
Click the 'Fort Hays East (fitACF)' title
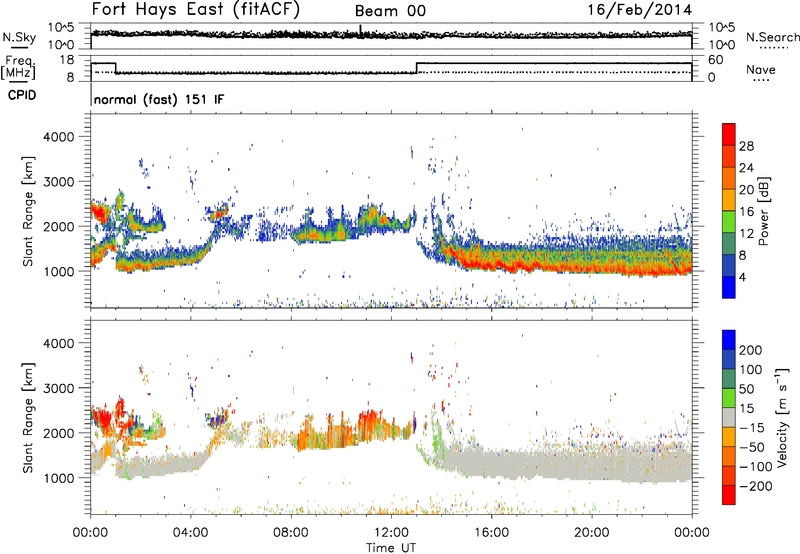195,9
